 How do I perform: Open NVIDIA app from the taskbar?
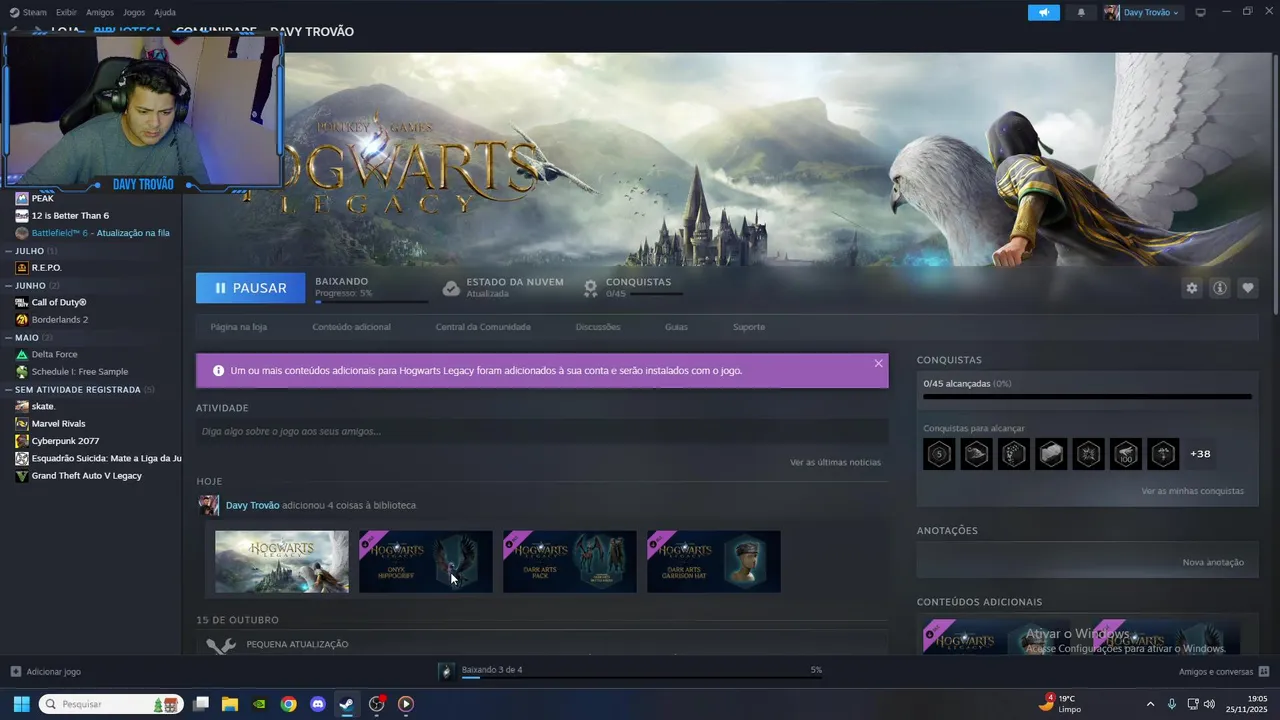tap(259, 704)
